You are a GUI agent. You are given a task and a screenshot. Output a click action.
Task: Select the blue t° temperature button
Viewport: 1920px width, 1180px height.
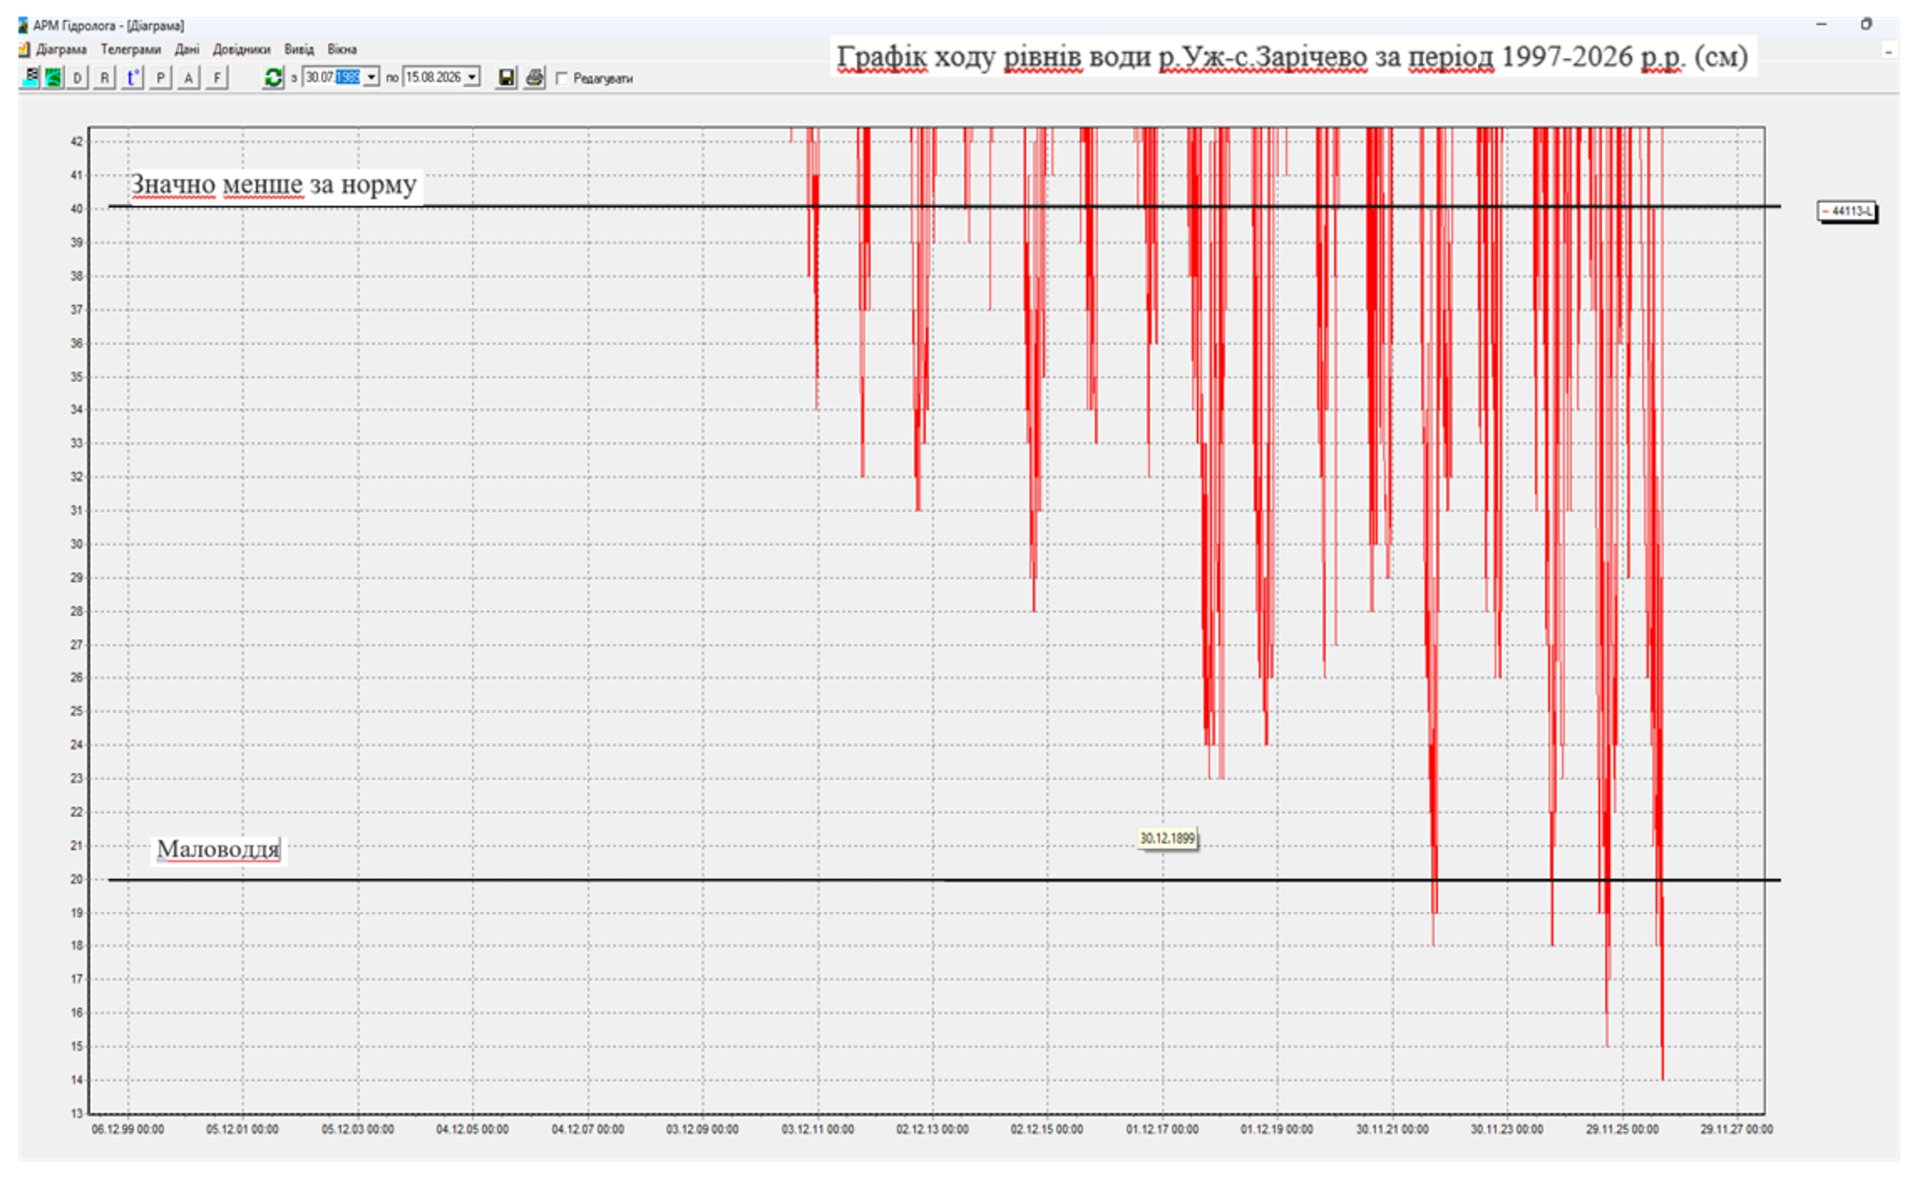[132, 77]
